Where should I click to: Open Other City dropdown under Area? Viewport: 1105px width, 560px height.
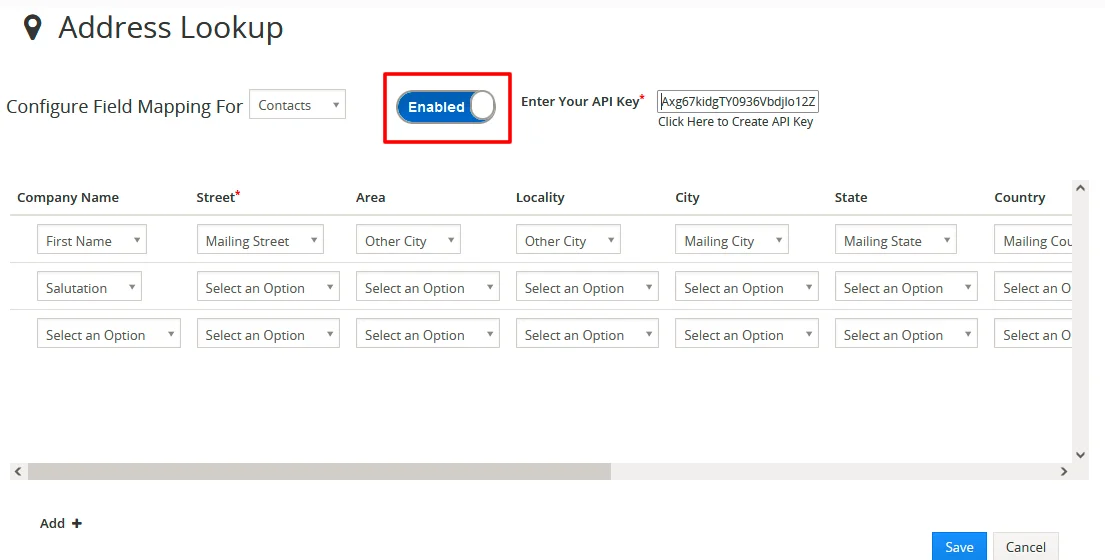[x=408, y=241]
